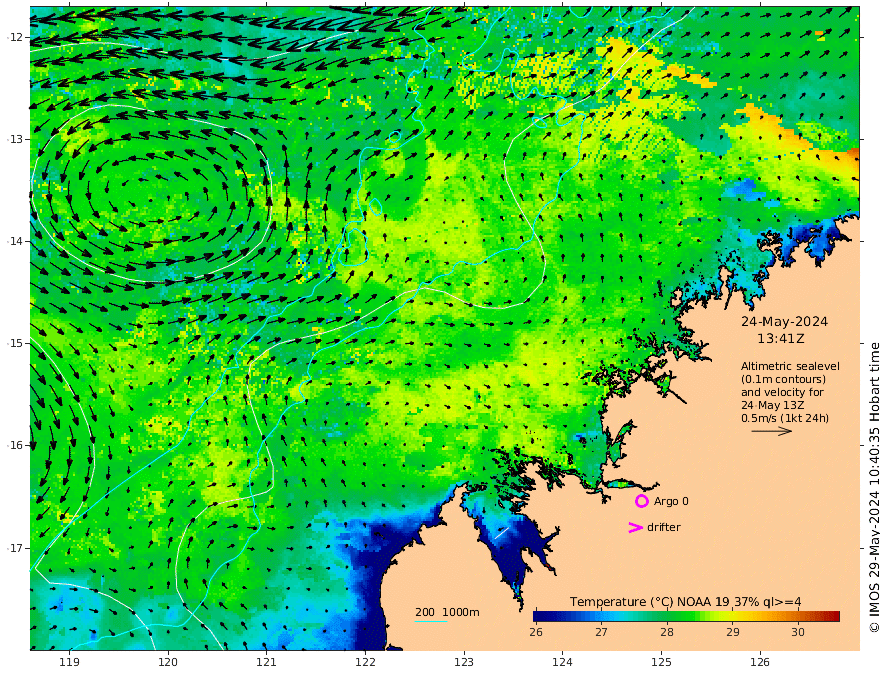The width and height of the screenshot is (880, 680).
Task: Click the velocity scale reference arrow
Action: 772,431
